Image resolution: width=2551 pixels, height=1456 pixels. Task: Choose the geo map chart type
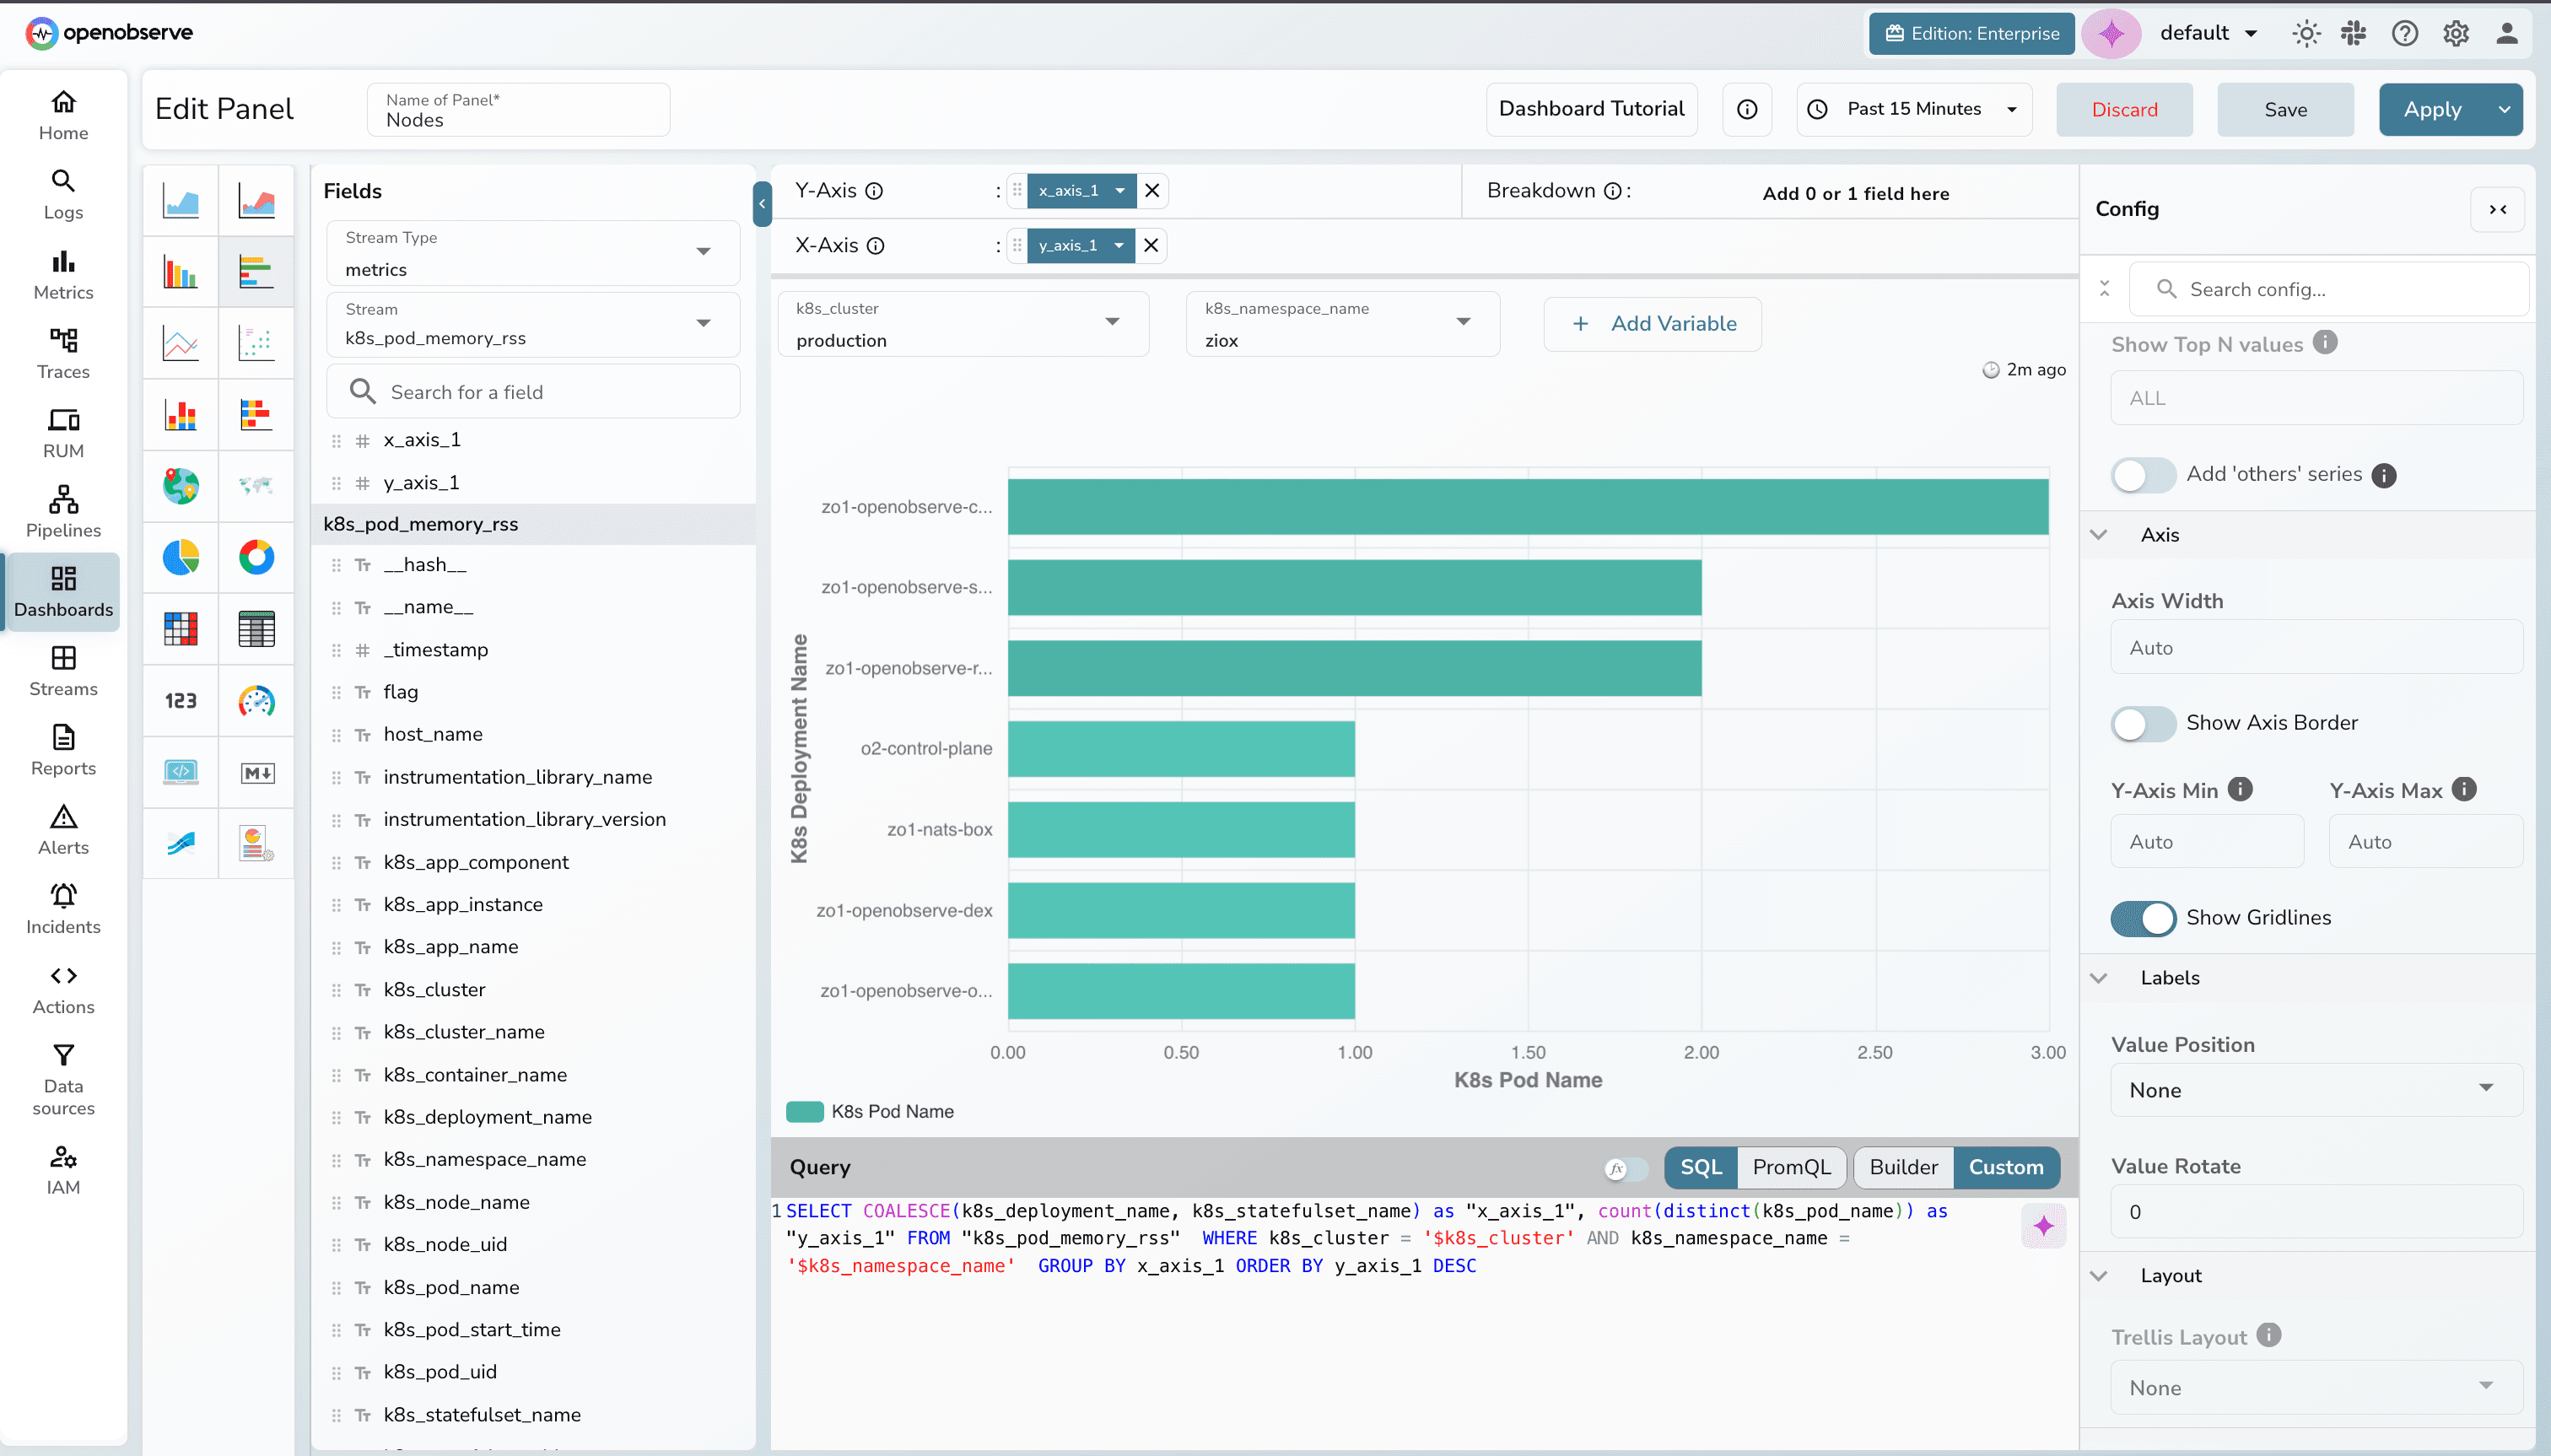(x=180, y=487)
